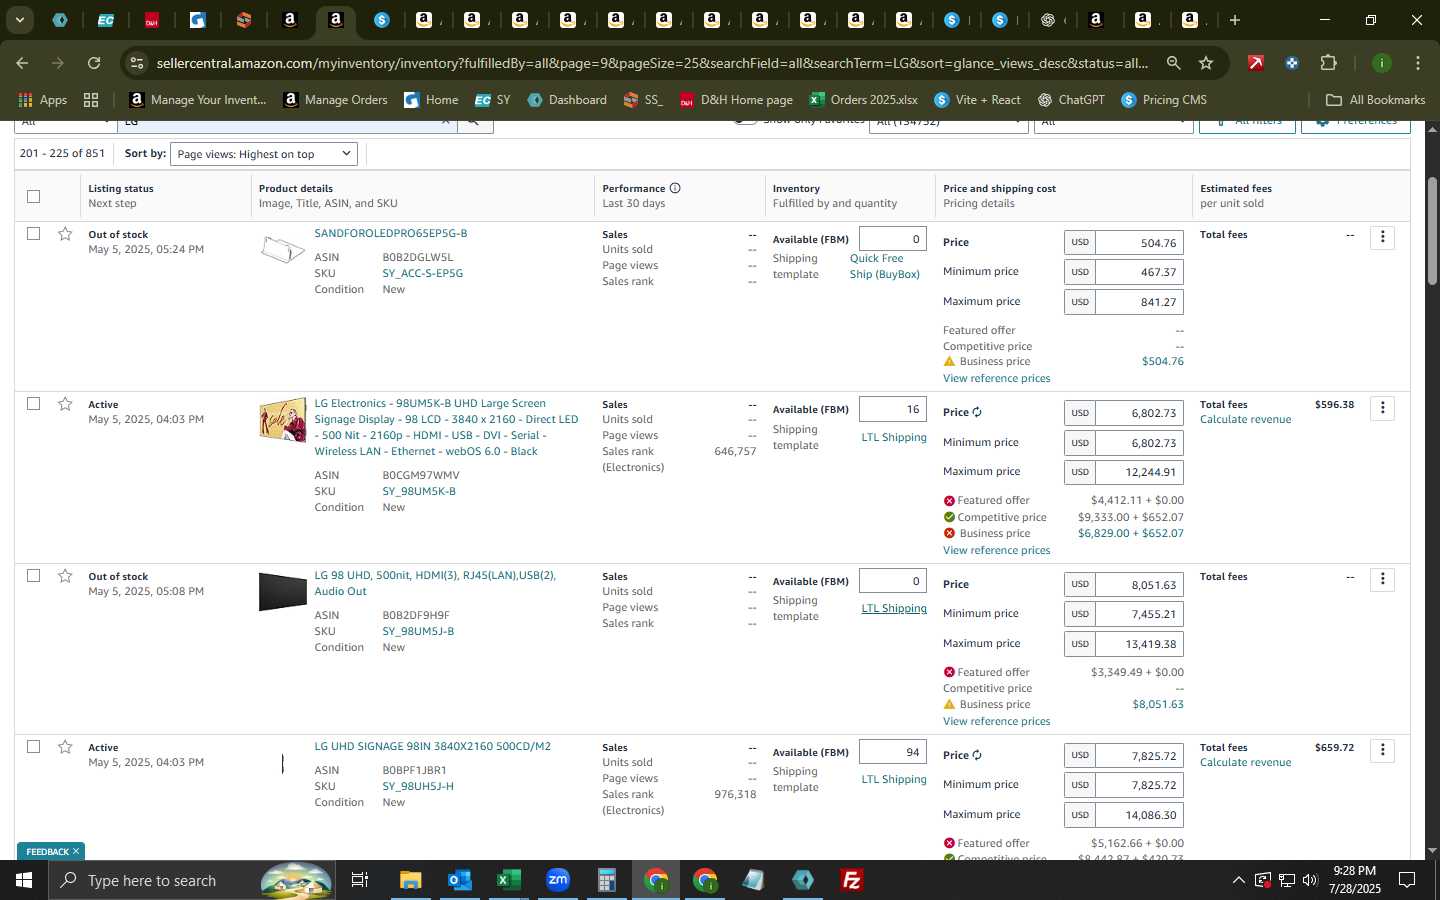Close the FEEDBACK tab with its X
Screen dimensions: 1440x900
(x=76, y=851)
